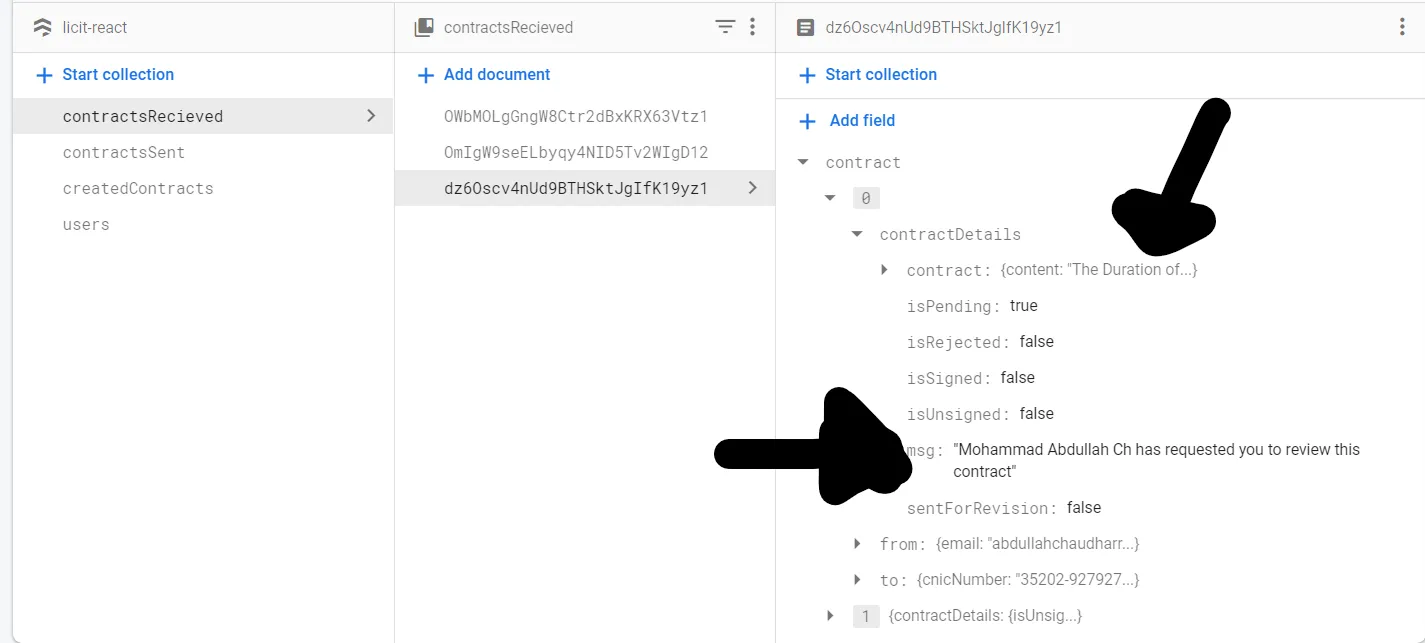Image resolution: width=1425 pixels, height=643 pixels.
Task: Click the sentForRevision value false
Action: coord(1084,508)
